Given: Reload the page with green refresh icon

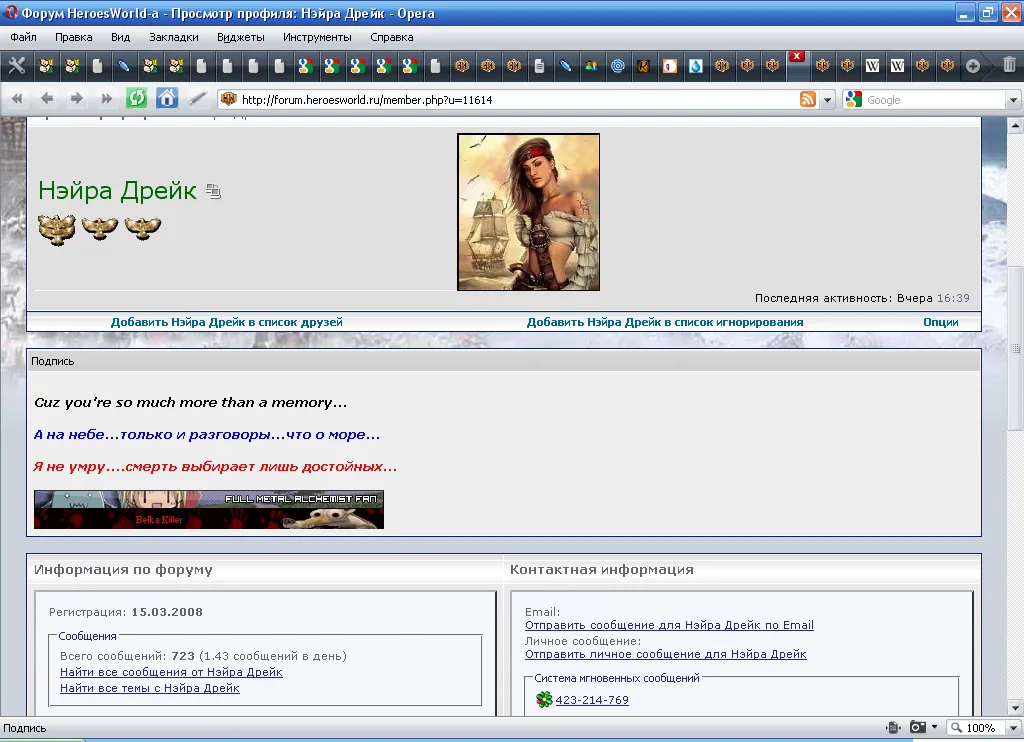Looking at the screenshot, I should (136, 99).
